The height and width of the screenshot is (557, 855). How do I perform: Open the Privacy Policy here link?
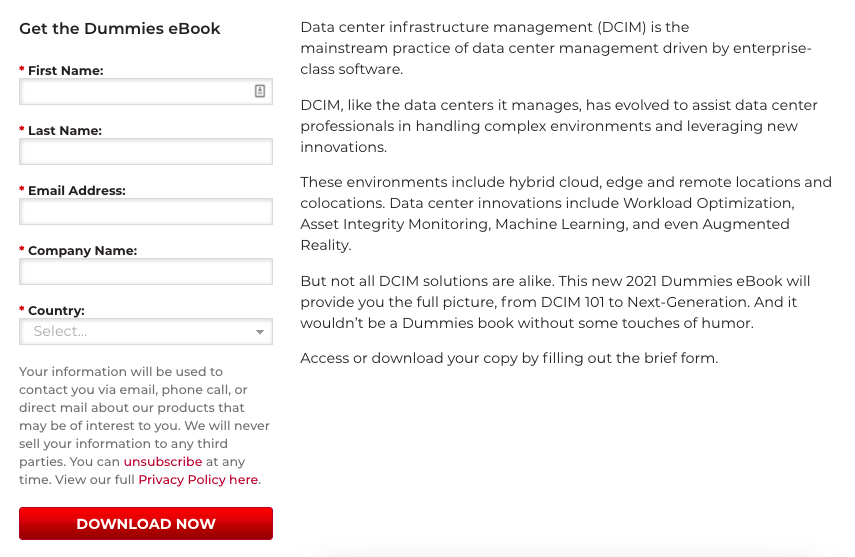point(198,480)
